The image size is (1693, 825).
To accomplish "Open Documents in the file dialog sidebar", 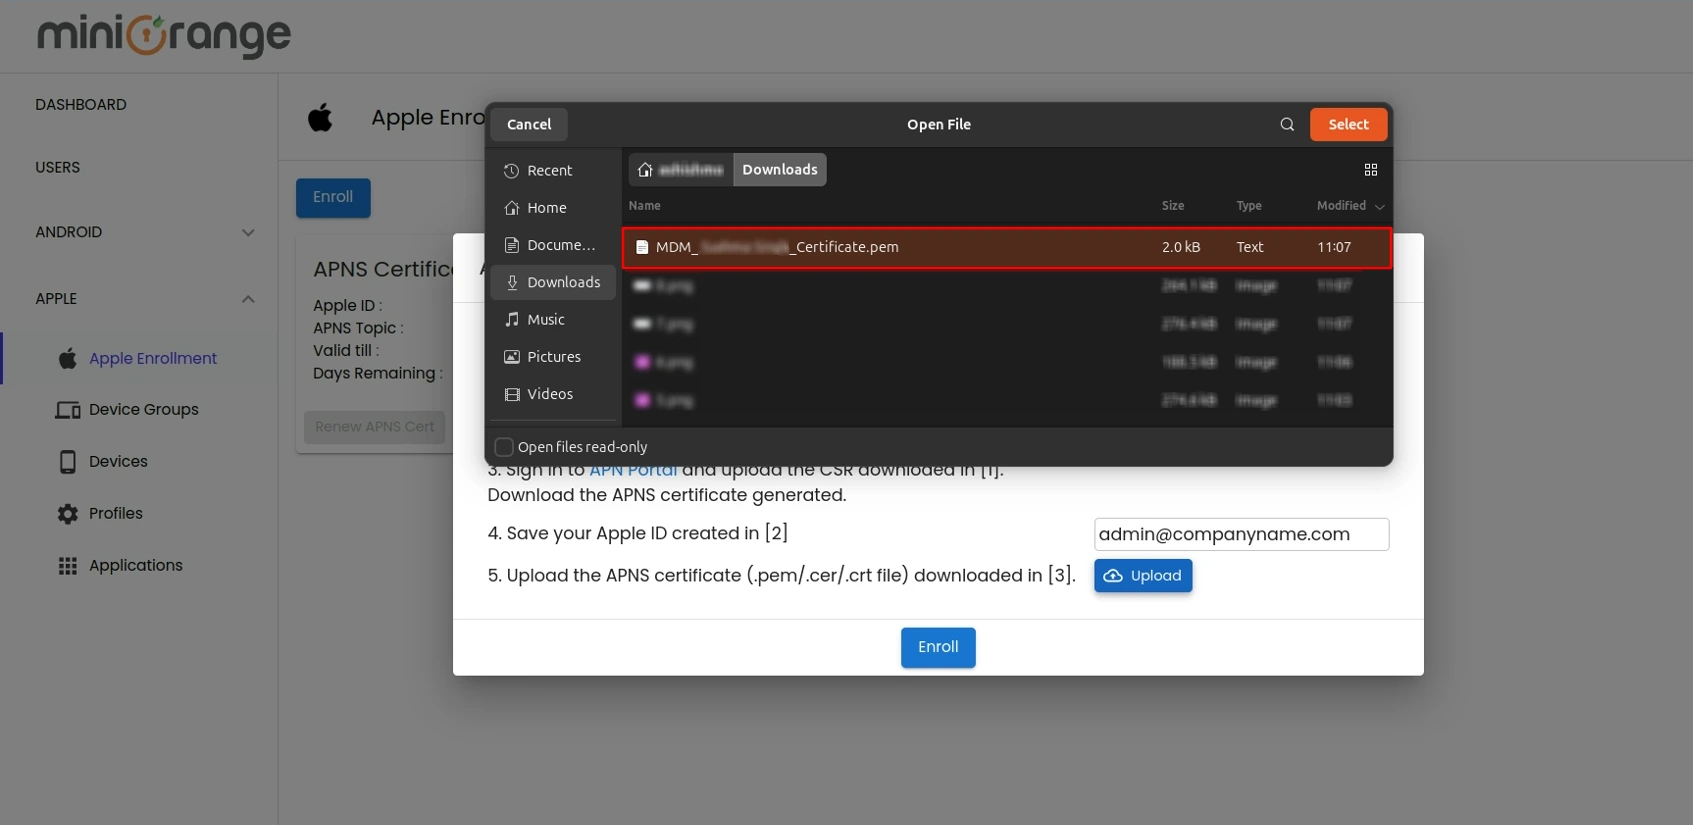I will (x=553, y=245).
